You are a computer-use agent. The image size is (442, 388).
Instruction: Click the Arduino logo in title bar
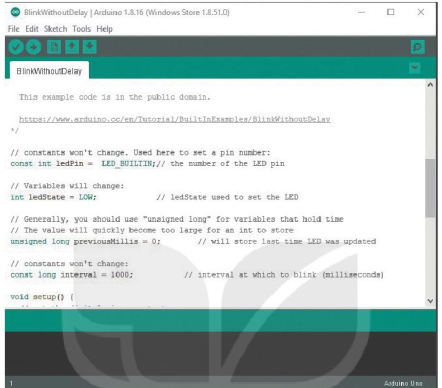[15, 12]
